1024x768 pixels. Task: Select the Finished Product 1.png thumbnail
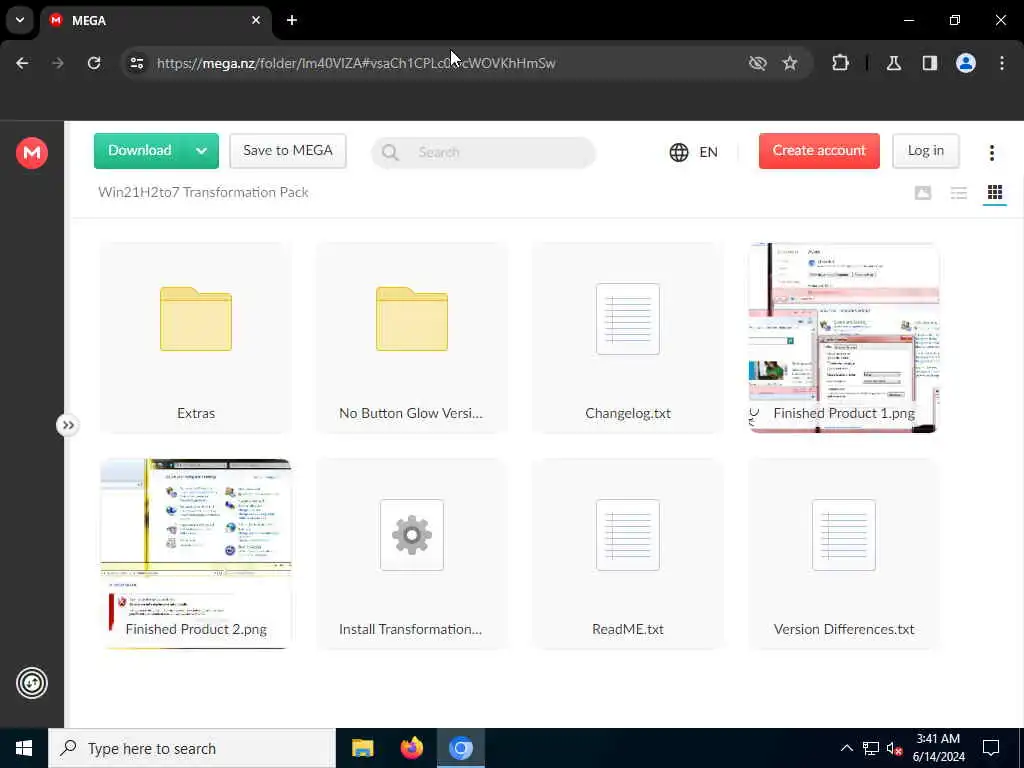[x=844, y=338]
